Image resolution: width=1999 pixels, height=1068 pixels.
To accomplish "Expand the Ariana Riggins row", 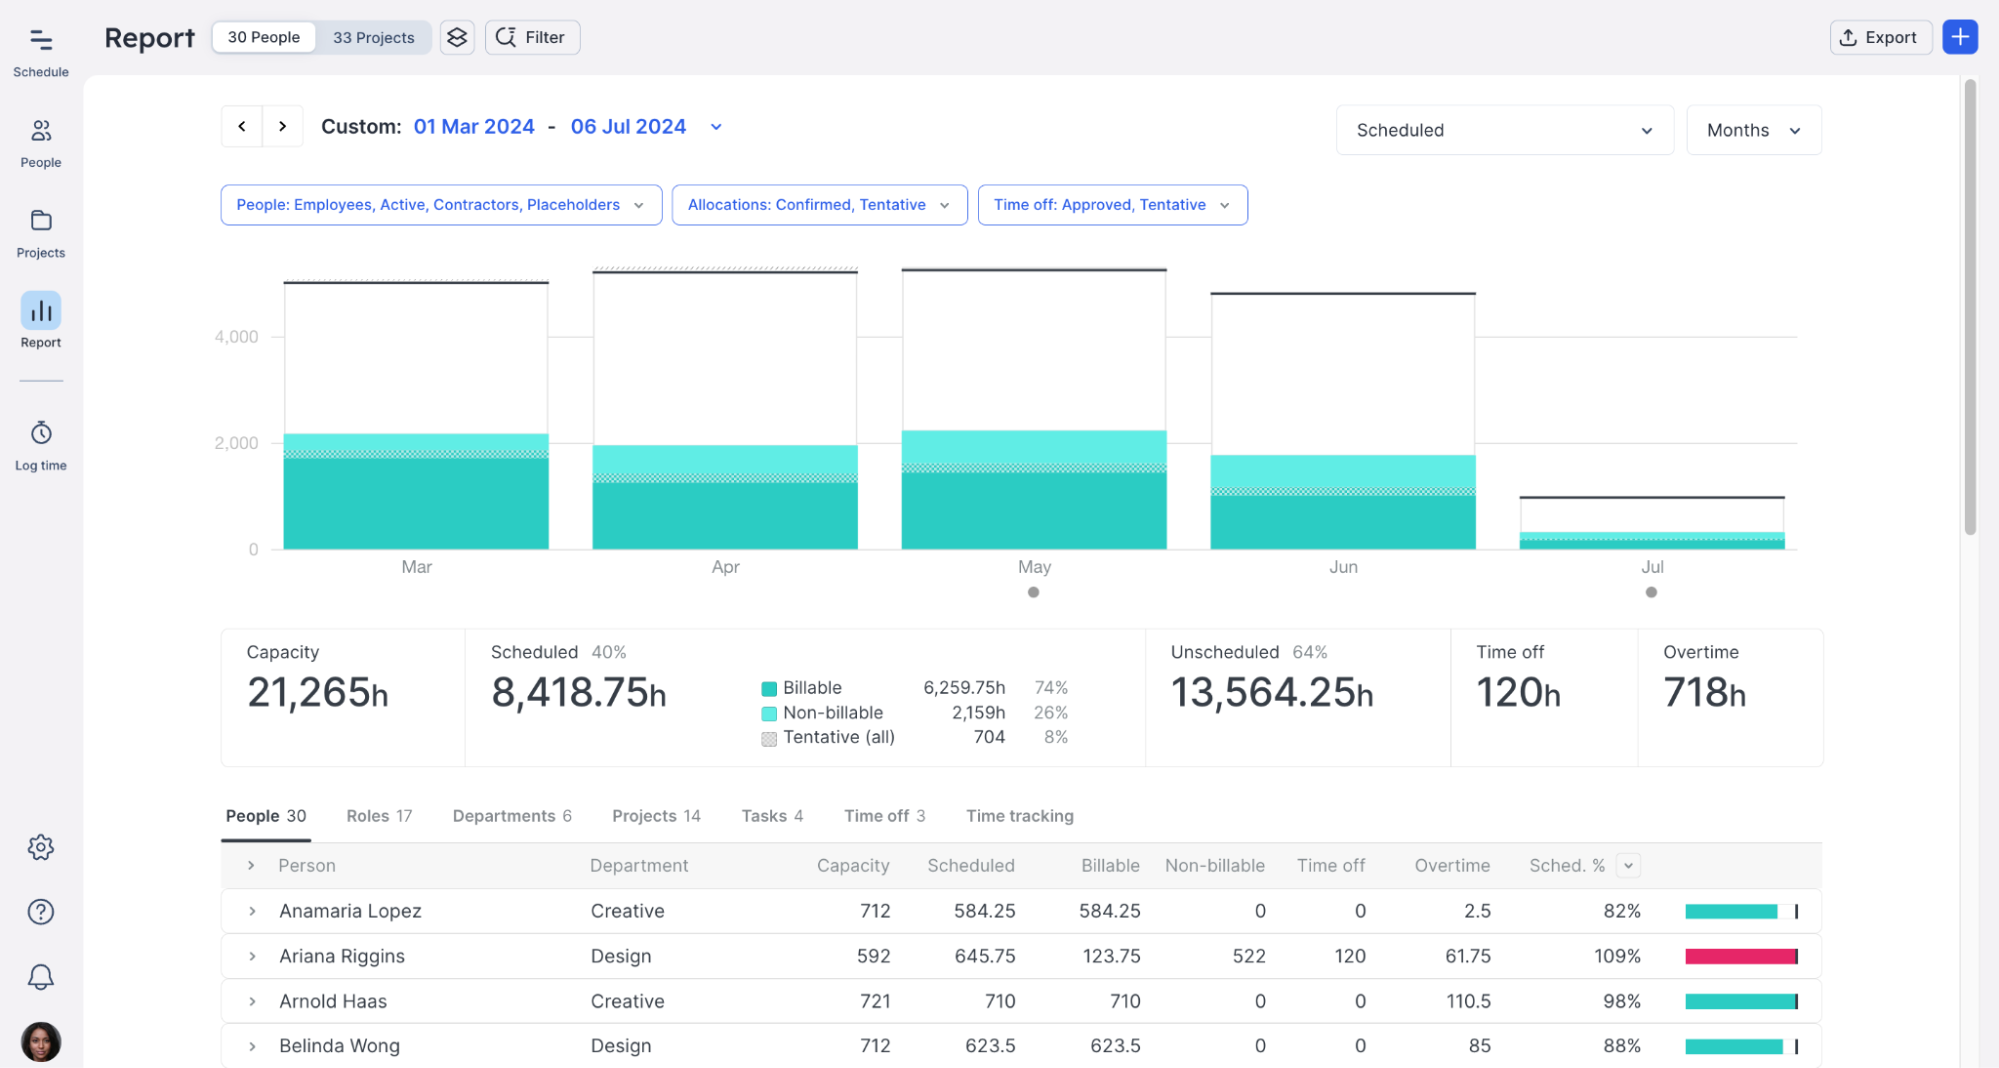I will tap(252, 956).
